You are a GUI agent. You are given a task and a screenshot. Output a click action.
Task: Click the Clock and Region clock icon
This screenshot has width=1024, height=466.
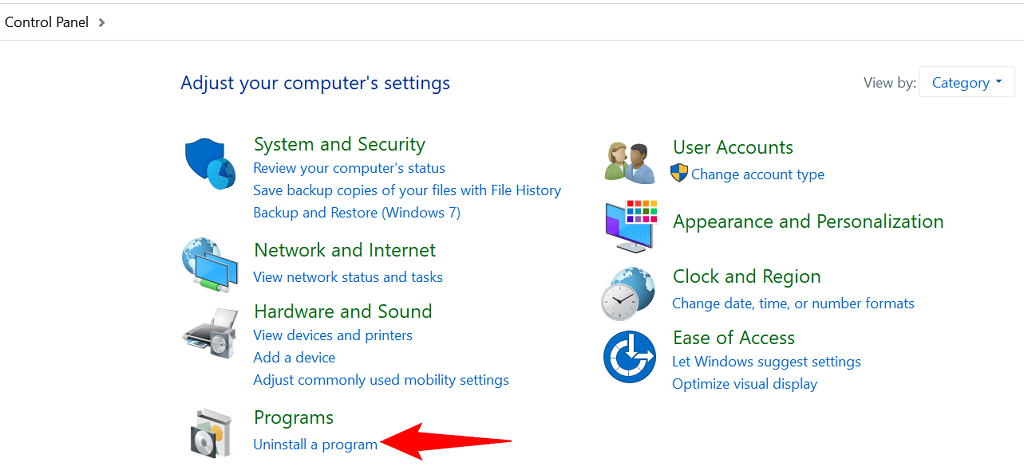(x=629, y=292)
